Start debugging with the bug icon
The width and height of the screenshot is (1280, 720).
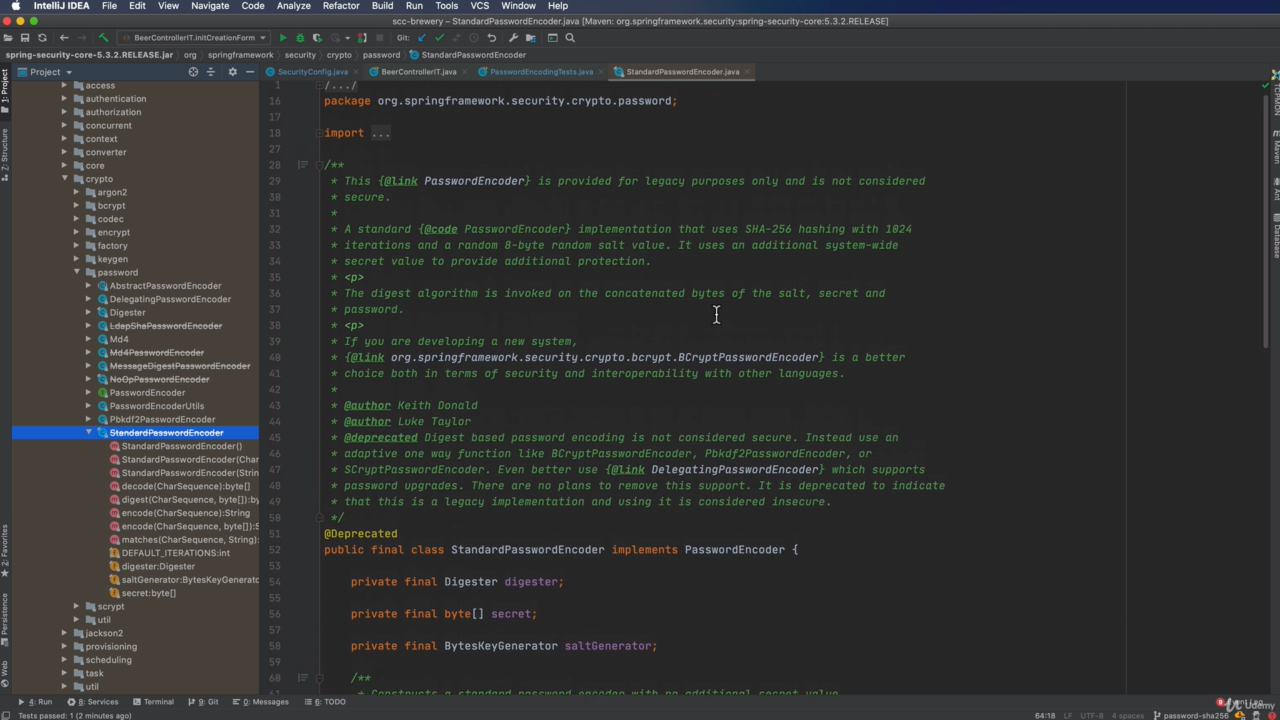coord(300,38)
